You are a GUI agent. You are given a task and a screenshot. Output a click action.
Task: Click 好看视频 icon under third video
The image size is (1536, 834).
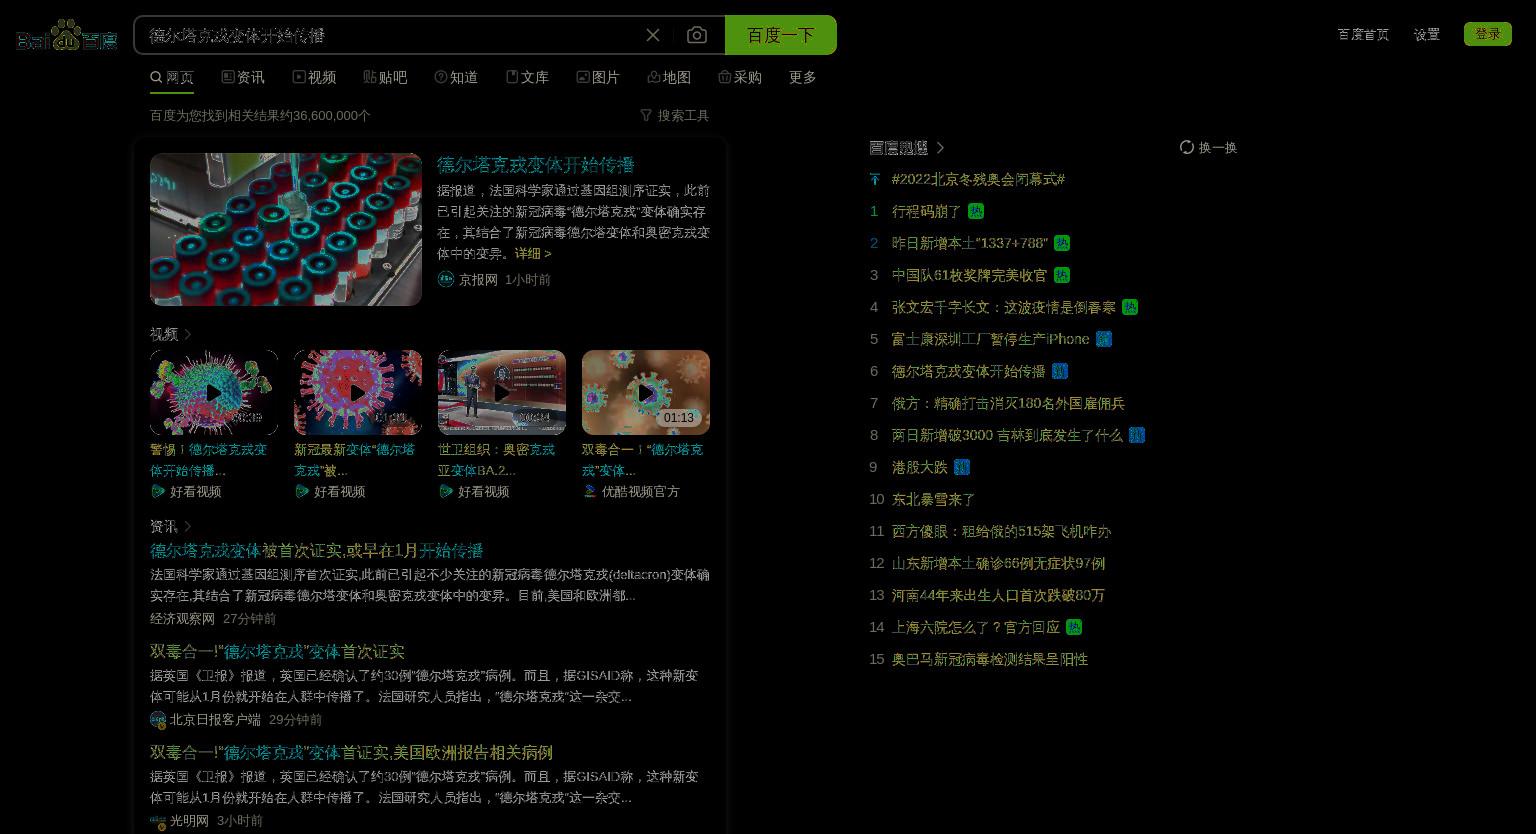point(446,491)
